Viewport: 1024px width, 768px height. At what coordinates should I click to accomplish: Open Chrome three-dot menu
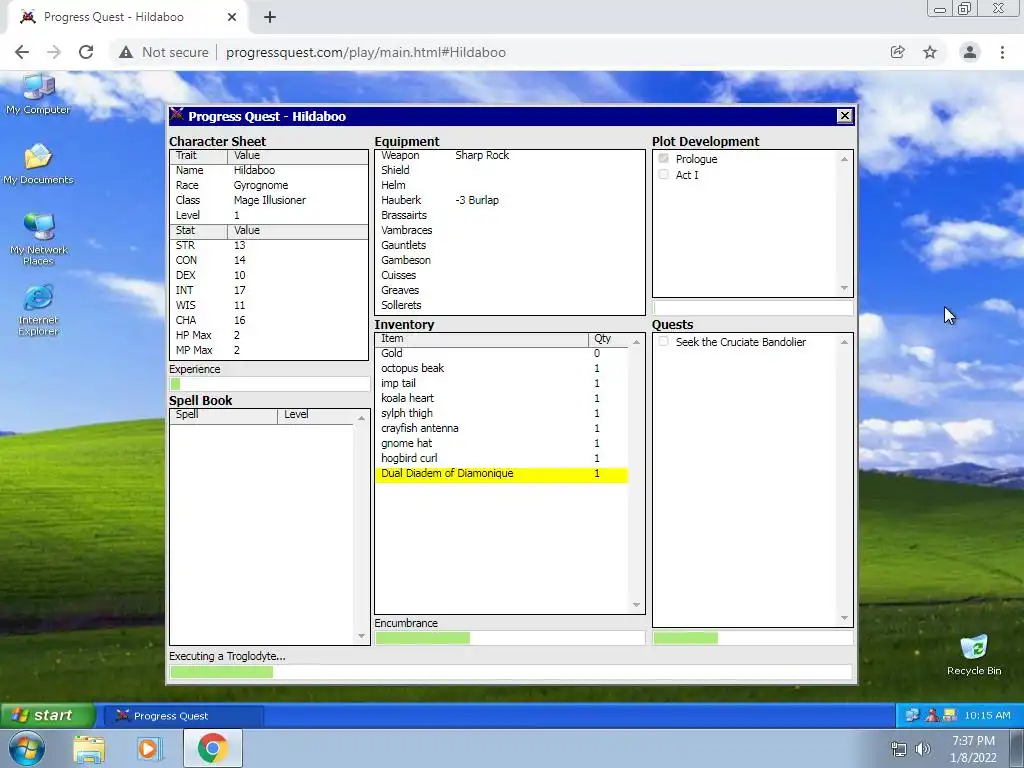click(x=1002, y=52)
